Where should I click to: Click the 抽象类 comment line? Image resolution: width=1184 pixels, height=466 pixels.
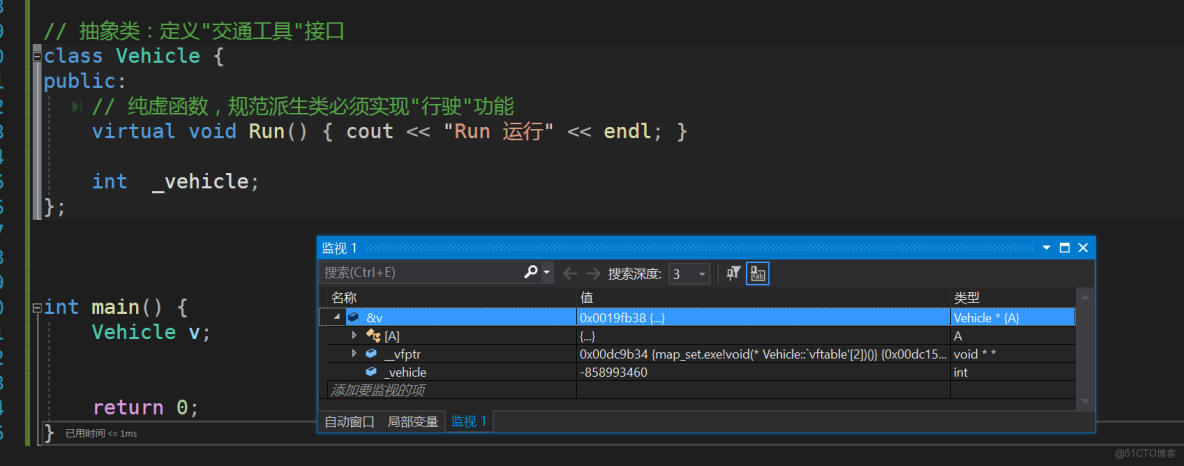193,32
